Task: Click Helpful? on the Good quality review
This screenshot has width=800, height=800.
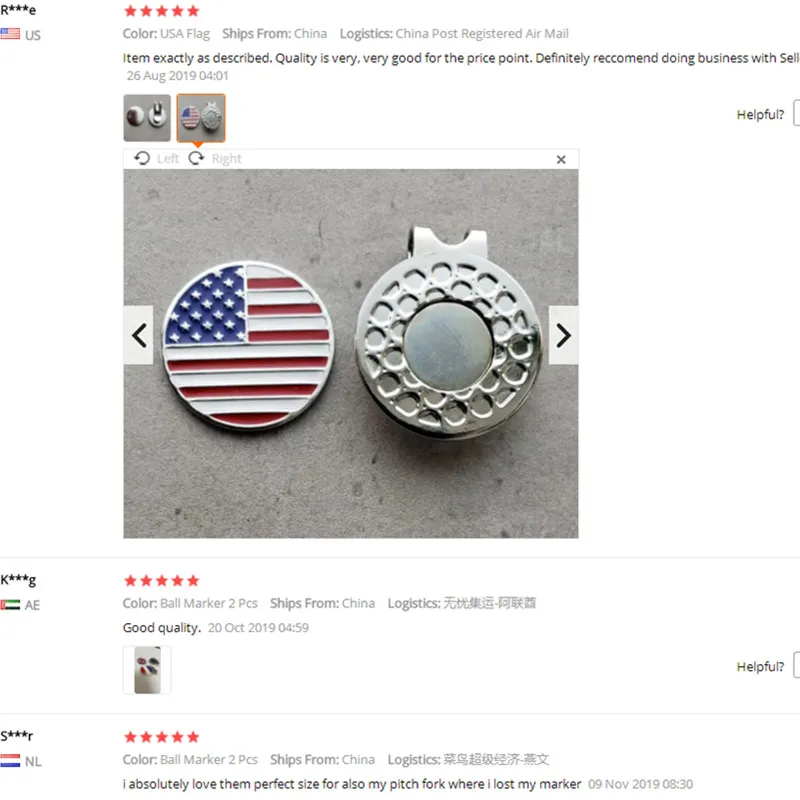Action: (x=760, y=666)
